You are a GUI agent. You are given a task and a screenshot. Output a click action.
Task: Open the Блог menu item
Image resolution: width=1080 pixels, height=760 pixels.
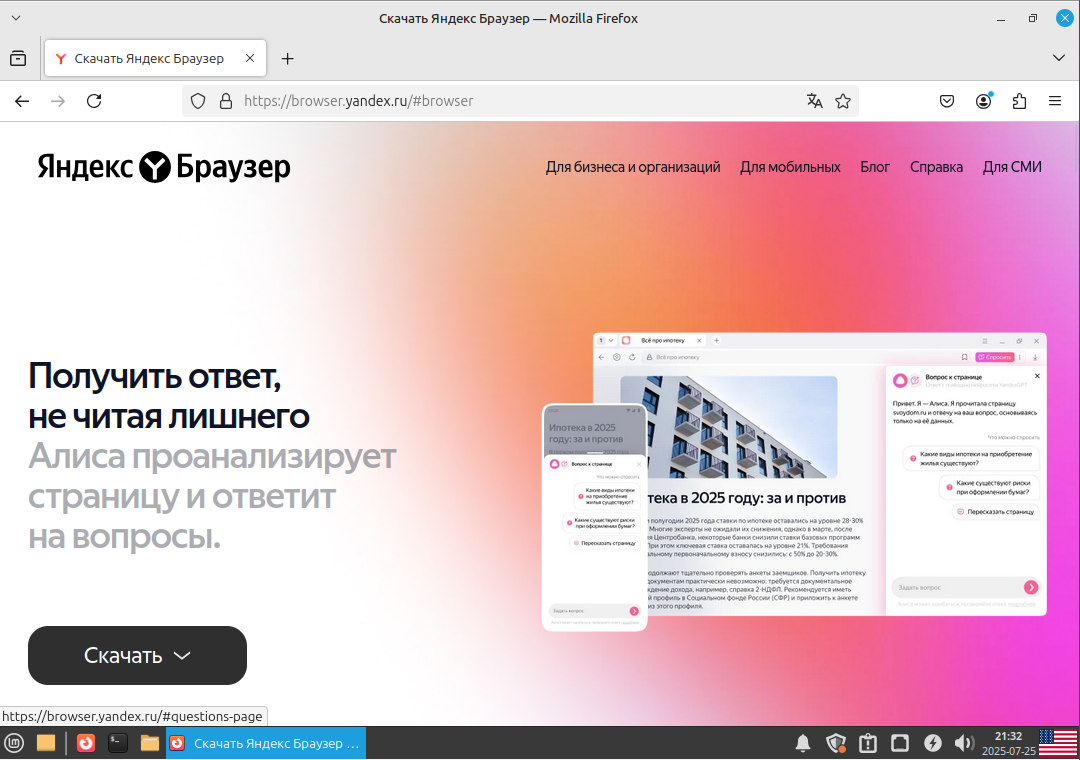(x=874, y=167)
